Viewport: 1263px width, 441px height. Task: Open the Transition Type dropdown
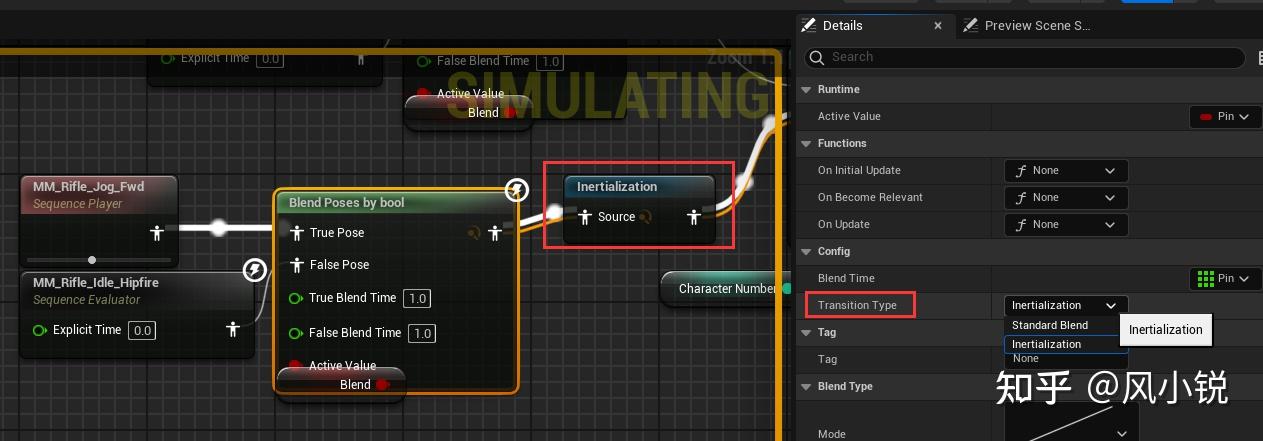coord(1066,305)
